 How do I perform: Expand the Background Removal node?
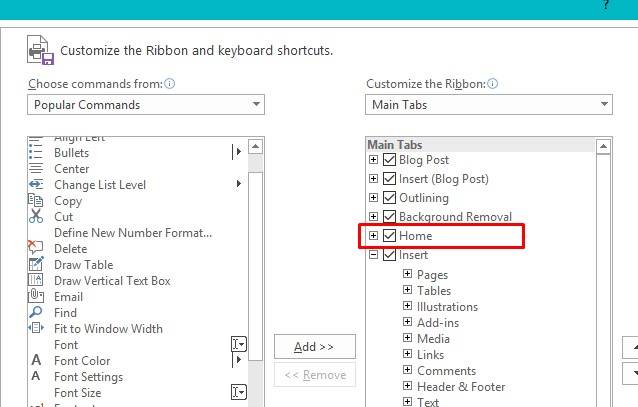[373, 217]
